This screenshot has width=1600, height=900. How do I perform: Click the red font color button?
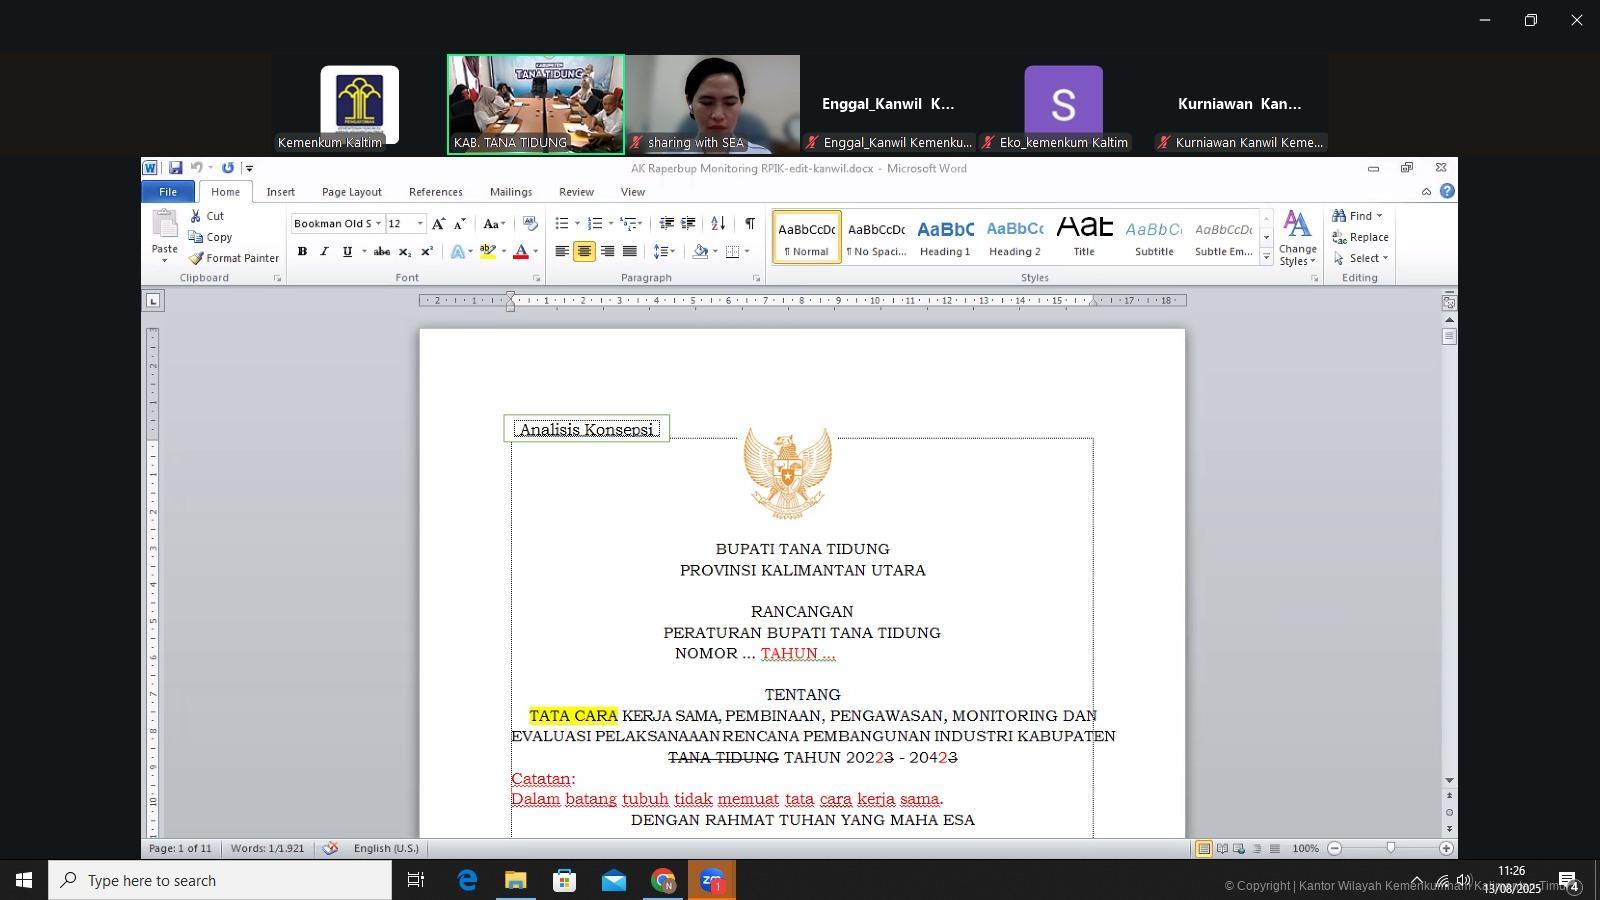(520, 252)
